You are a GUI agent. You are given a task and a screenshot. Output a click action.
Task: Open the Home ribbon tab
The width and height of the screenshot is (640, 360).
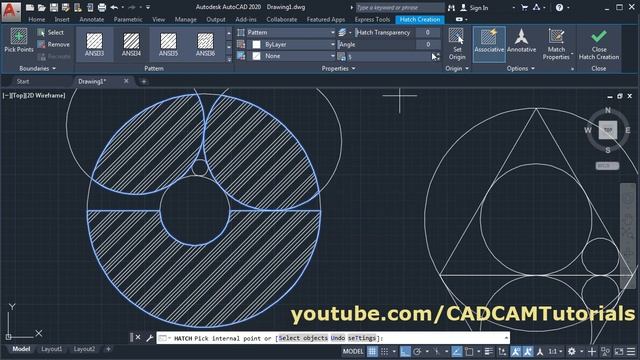[37, 19]
